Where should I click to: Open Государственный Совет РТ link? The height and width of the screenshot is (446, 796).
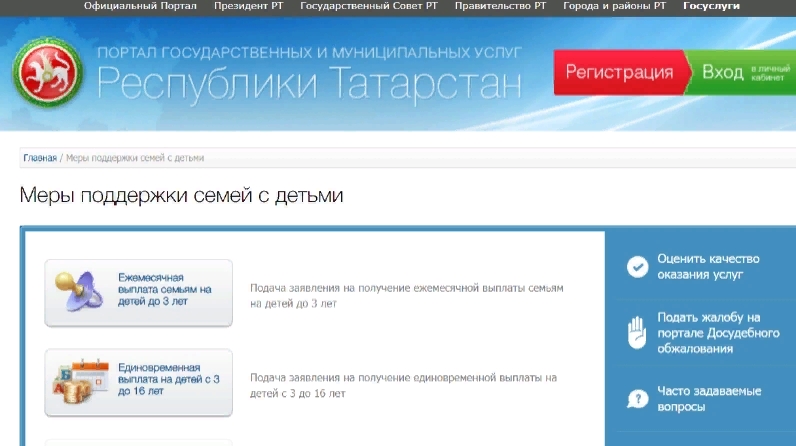point(369,6)
